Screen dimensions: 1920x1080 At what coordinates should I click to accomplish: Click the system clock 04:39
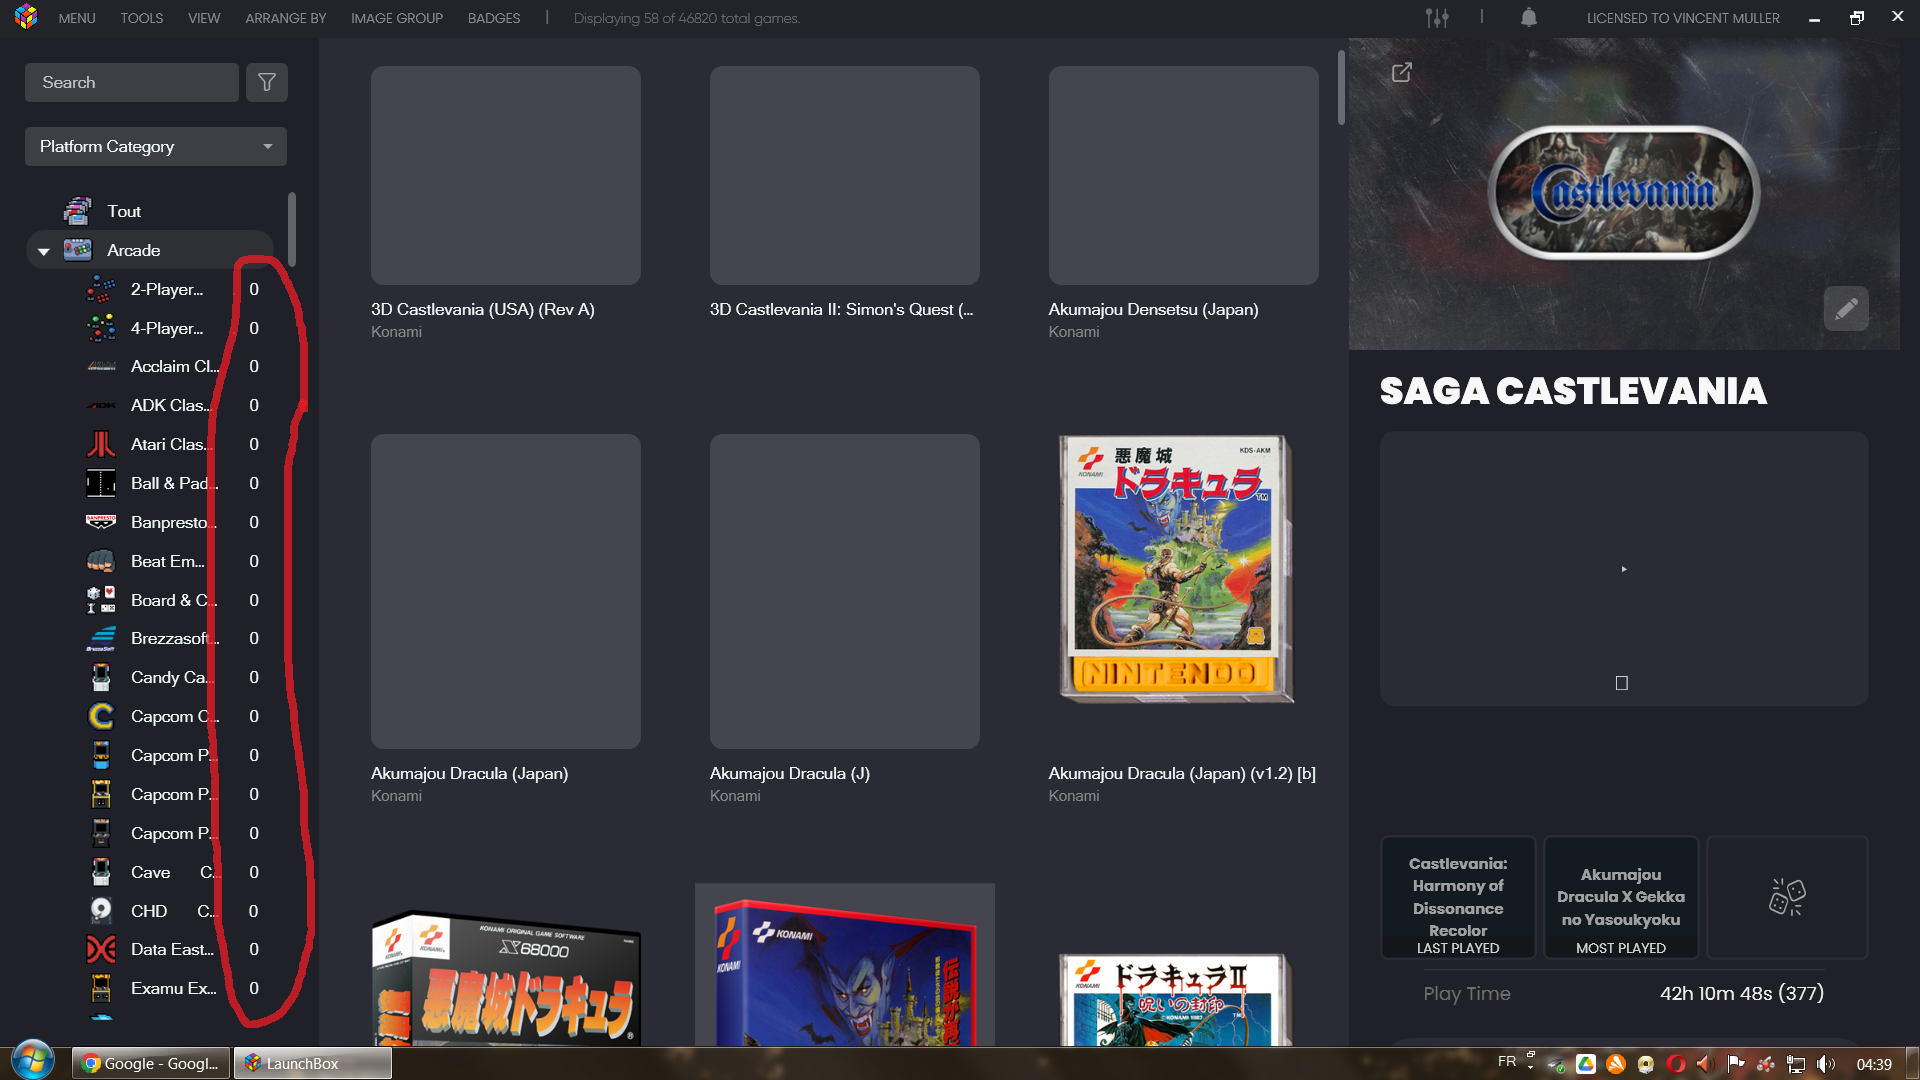pyautogui.click(x=1874, y=1064)
